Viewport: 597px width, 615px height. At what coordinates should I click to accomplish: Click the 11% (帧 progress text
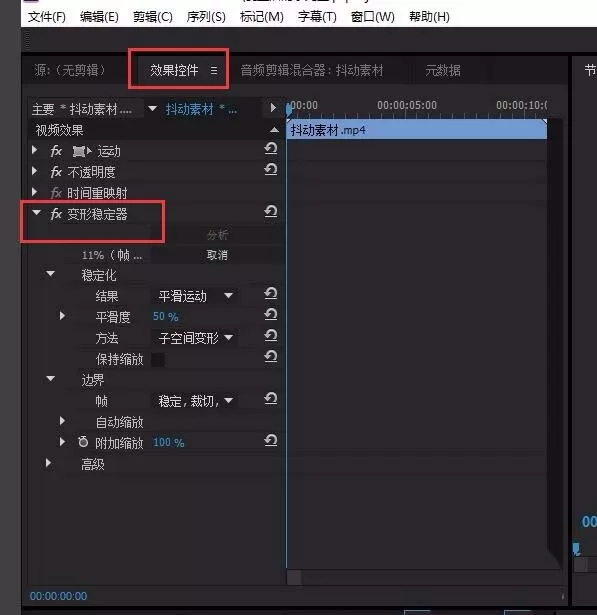pos(112,255)
